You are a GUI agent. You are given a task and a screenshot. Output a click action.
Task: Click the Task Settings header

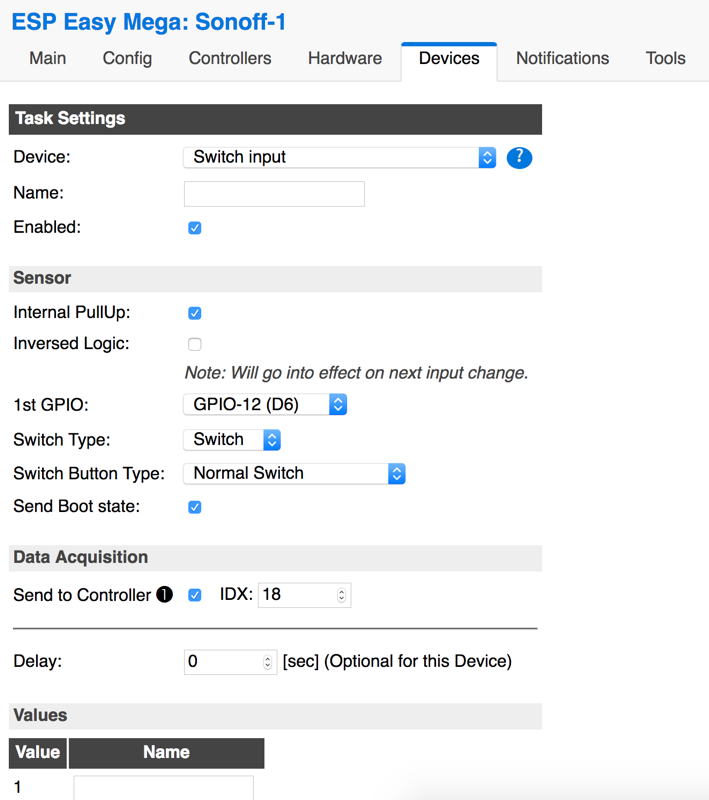coord(275,119)
